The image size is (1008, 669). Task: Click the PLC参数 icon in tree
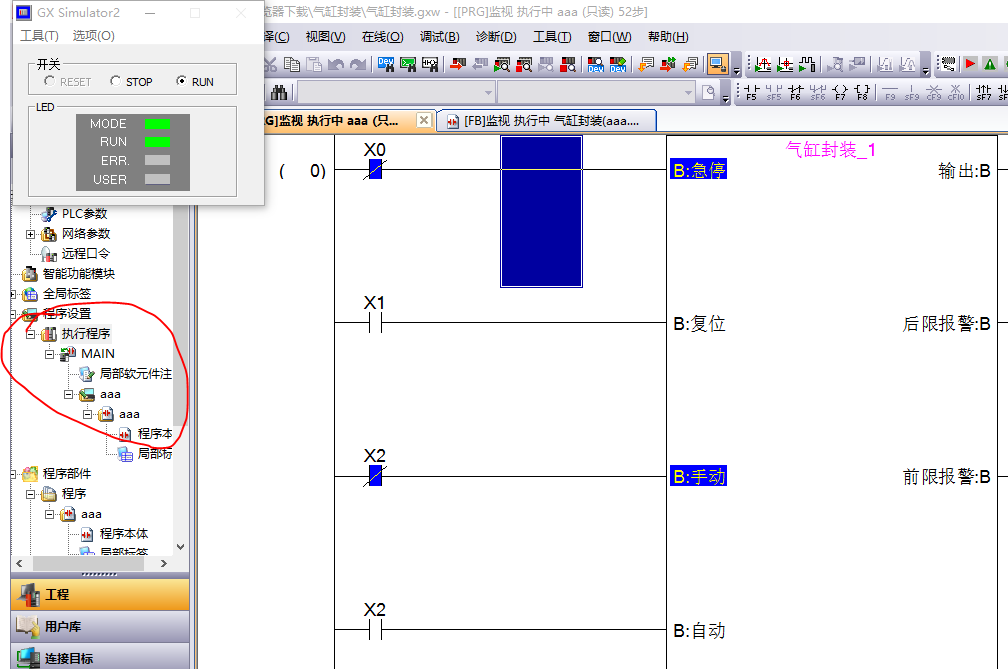pos(48,213)
